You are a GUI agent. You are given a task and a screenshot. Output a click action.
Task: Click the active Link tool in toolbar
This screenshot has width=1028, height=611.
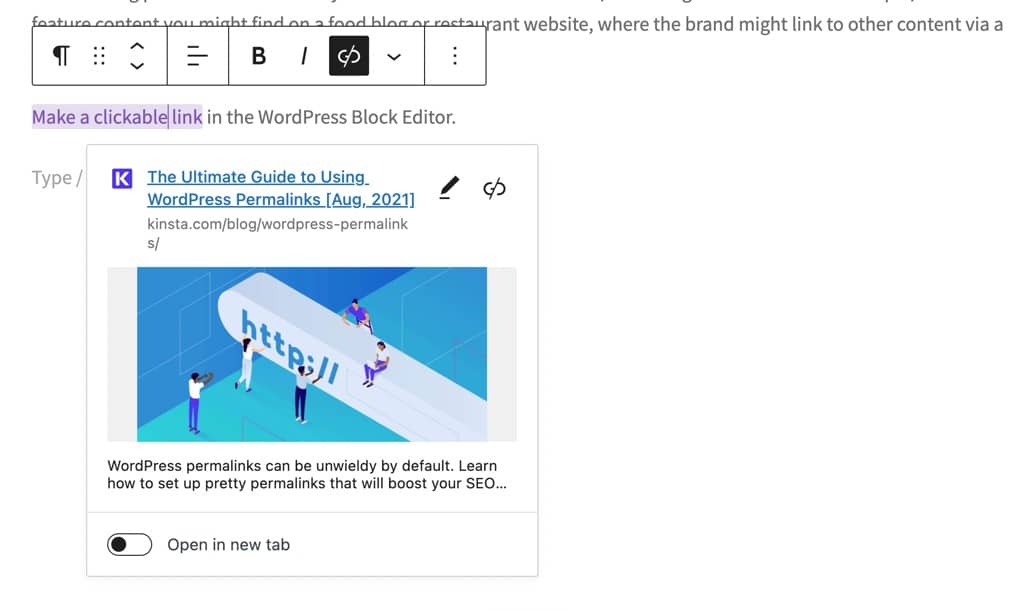(x=348, y=56)
